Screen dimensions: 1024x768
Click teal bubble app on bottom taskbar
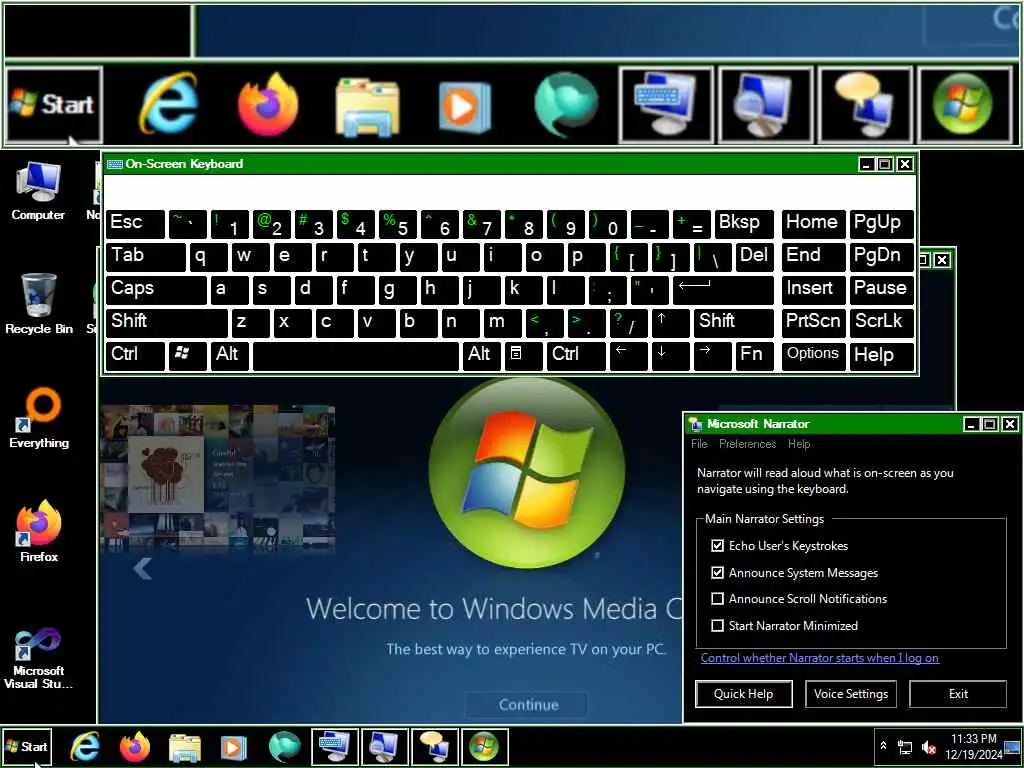[284, 747]
